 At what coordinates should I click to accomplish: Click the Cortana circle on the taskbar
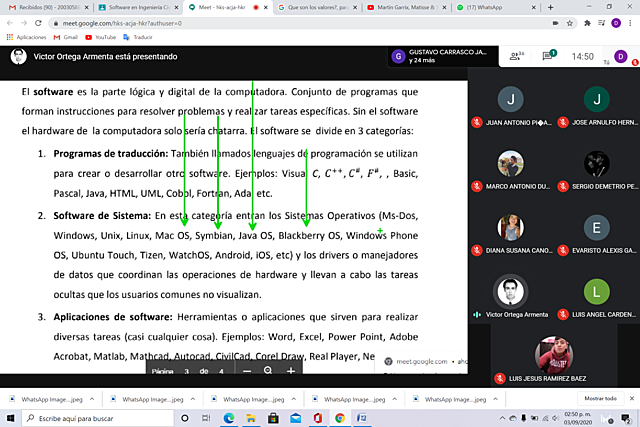[x=185, y=418]
